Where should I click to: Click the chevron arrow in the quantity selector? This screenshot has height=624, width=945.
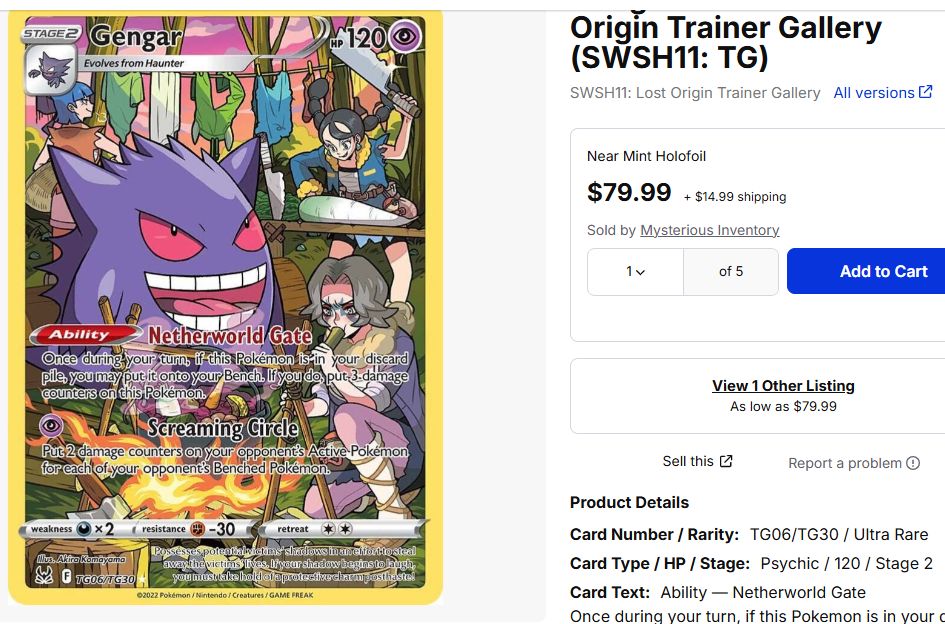(x=640, y=273)
